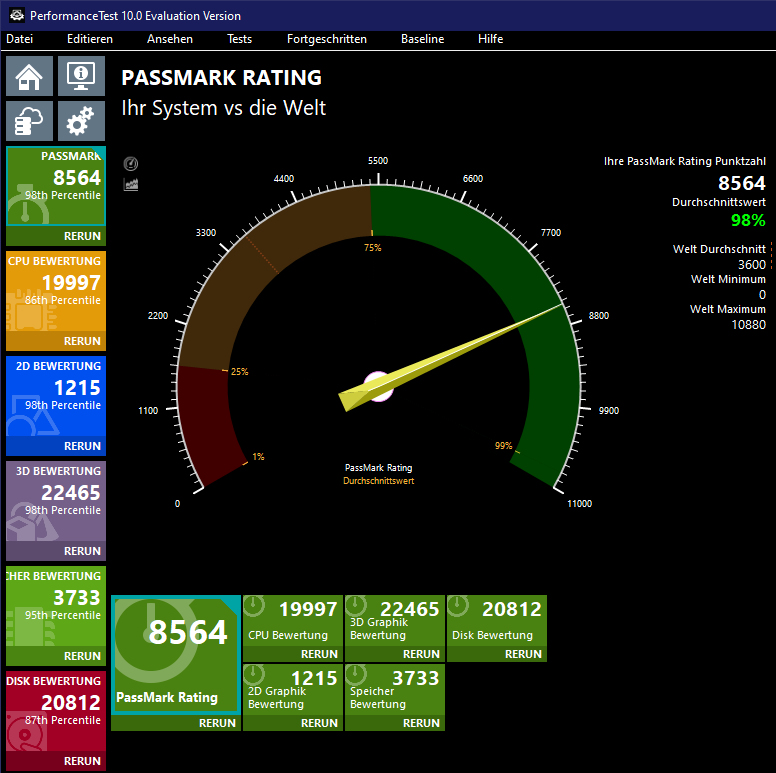Click RERUN on the bottom Speicher Bewertung tile
Screen dimensions: 776x773
(x=421, y=723)
